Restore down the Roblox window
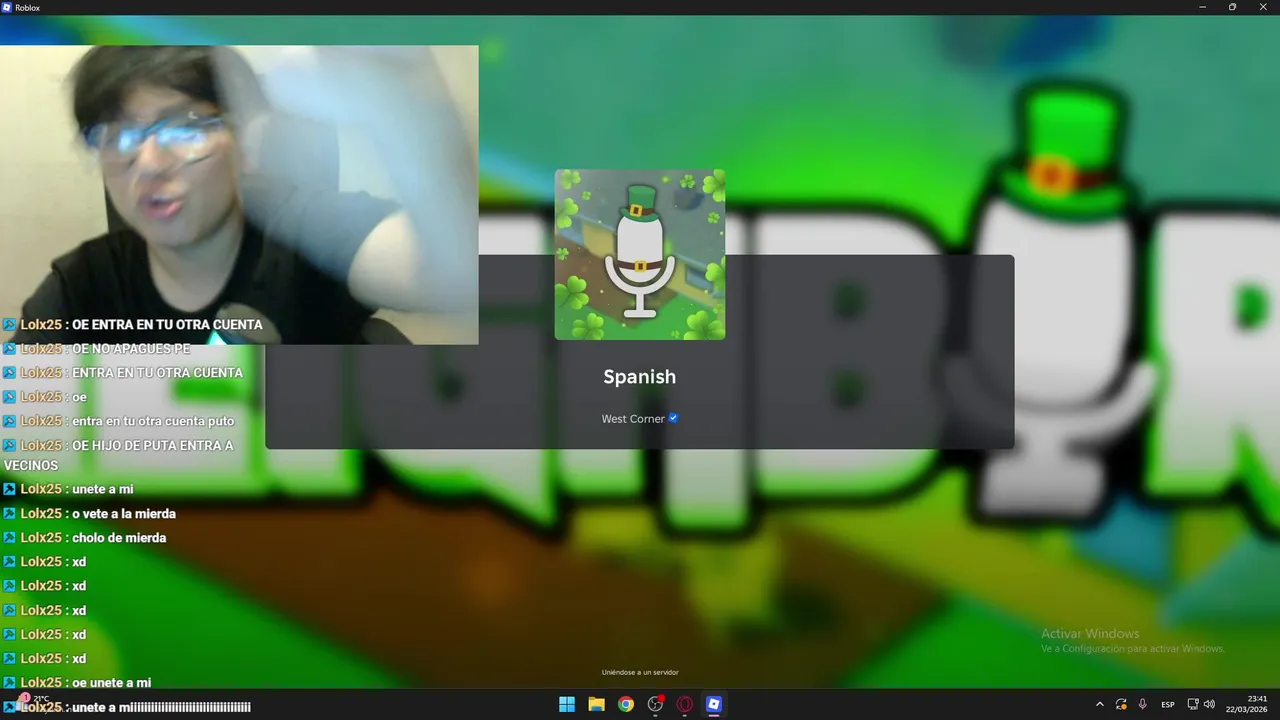Image resolution: width=1280 pixels, height=720 pixels. (x=1232, y=7)
